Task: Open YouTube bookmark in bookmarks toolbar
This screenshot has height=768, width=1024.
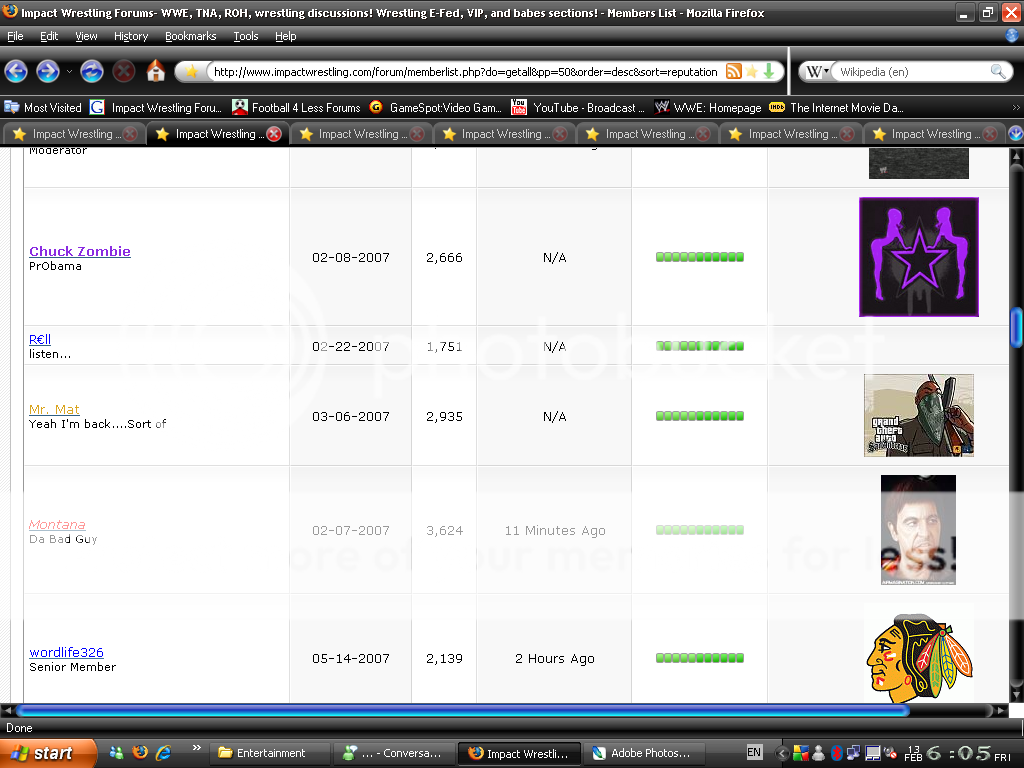Action: pyautogui.click(x=578, y=108)
